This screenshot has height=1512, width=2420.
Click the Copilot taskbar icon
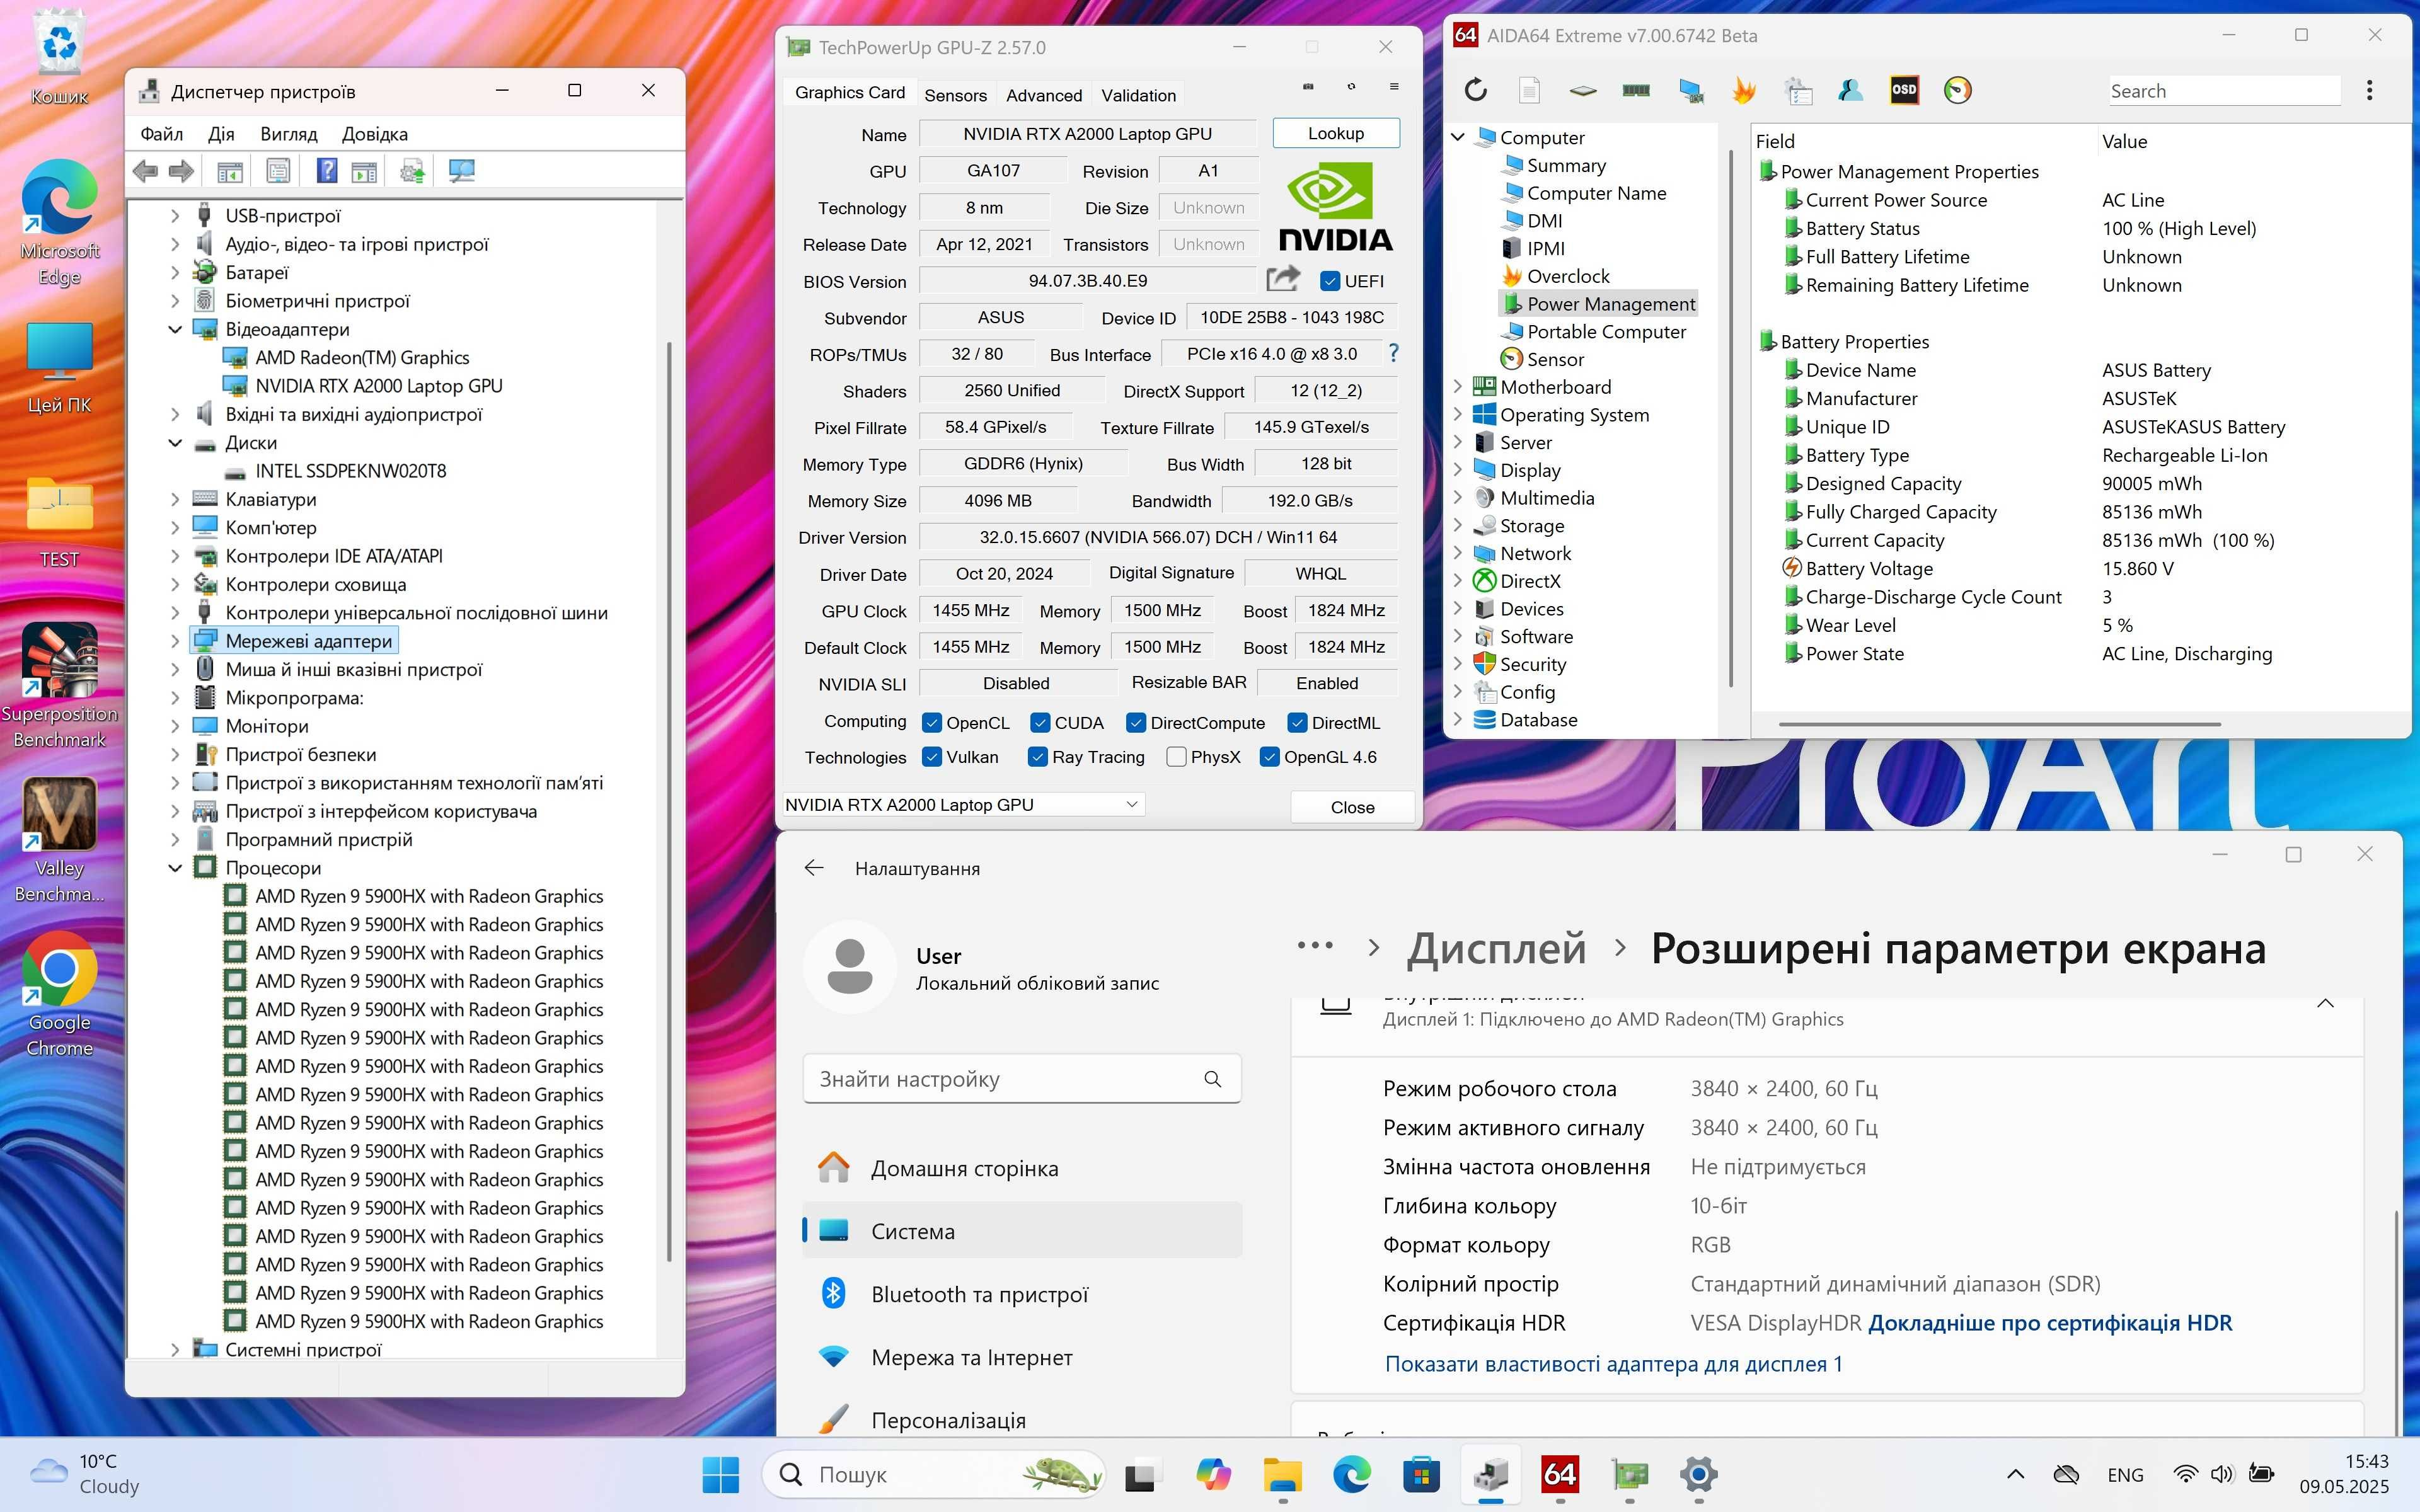(x=1213, y=1474)
